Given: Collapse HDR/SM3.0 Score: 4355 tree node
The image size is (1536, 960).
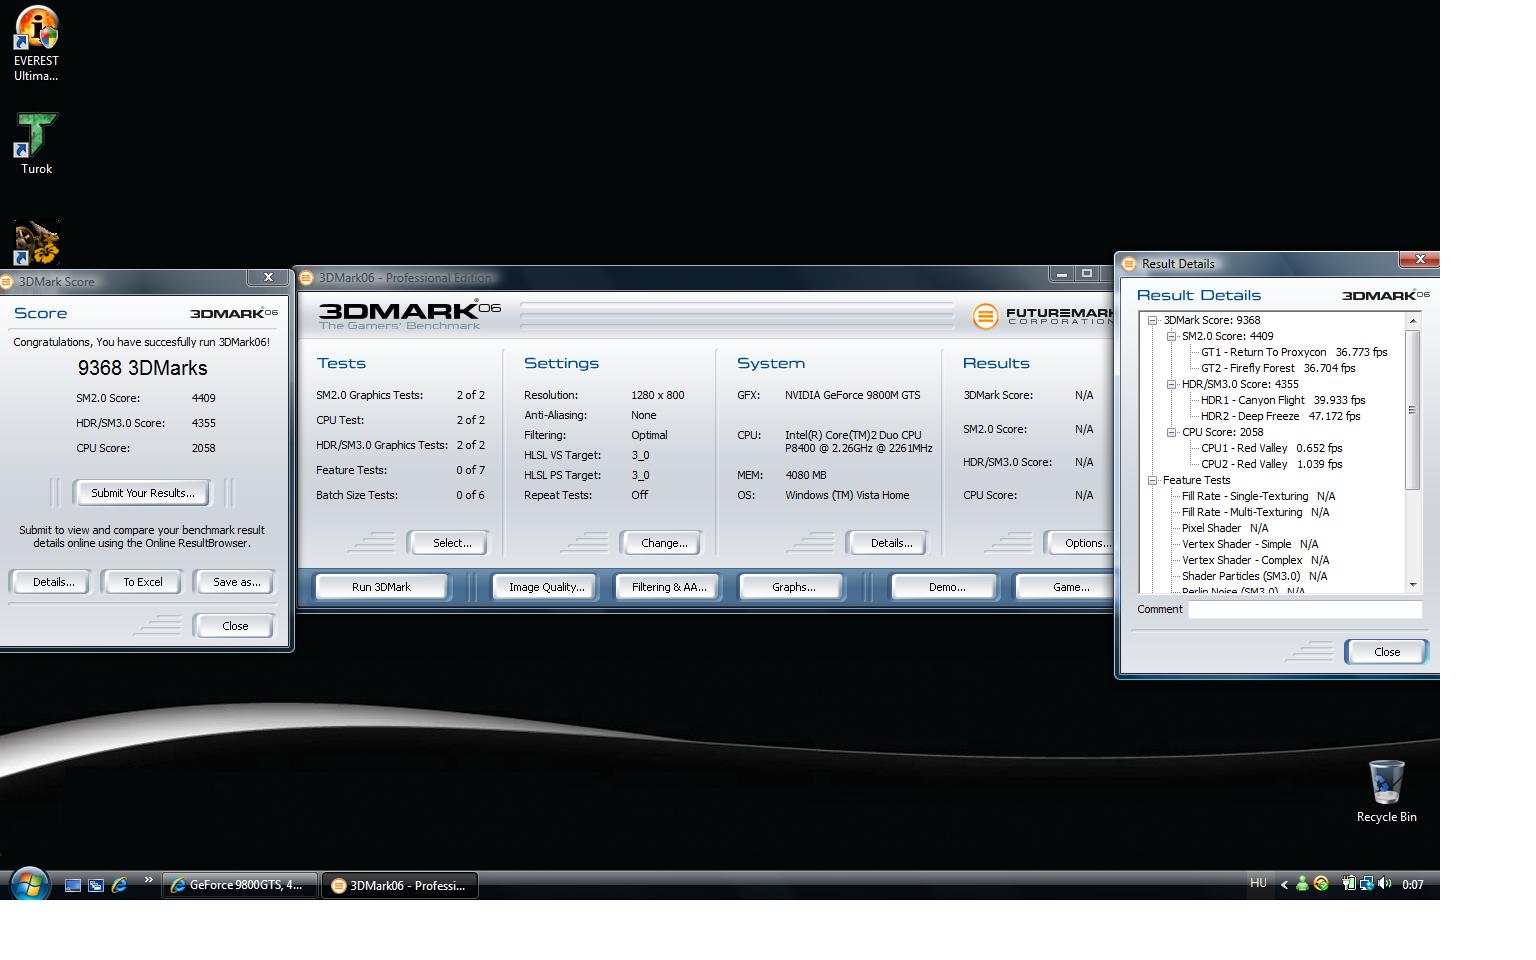Looking at the screenshot, I should click(x=1171, y=384).
